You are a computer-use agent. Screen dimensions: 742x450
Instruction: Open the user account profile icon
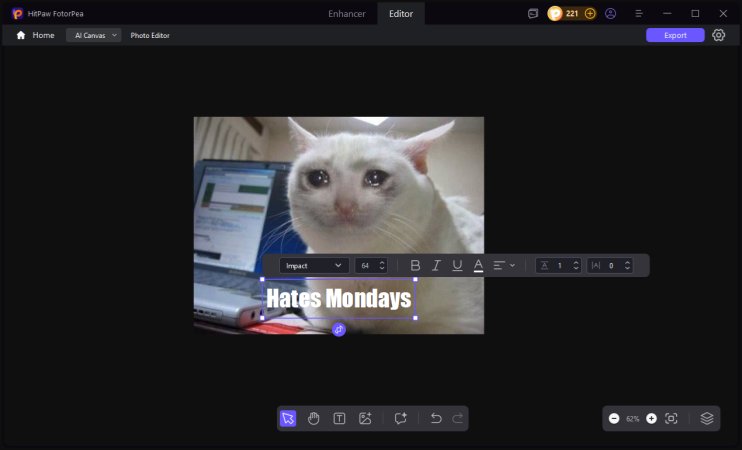coord(610,14)
